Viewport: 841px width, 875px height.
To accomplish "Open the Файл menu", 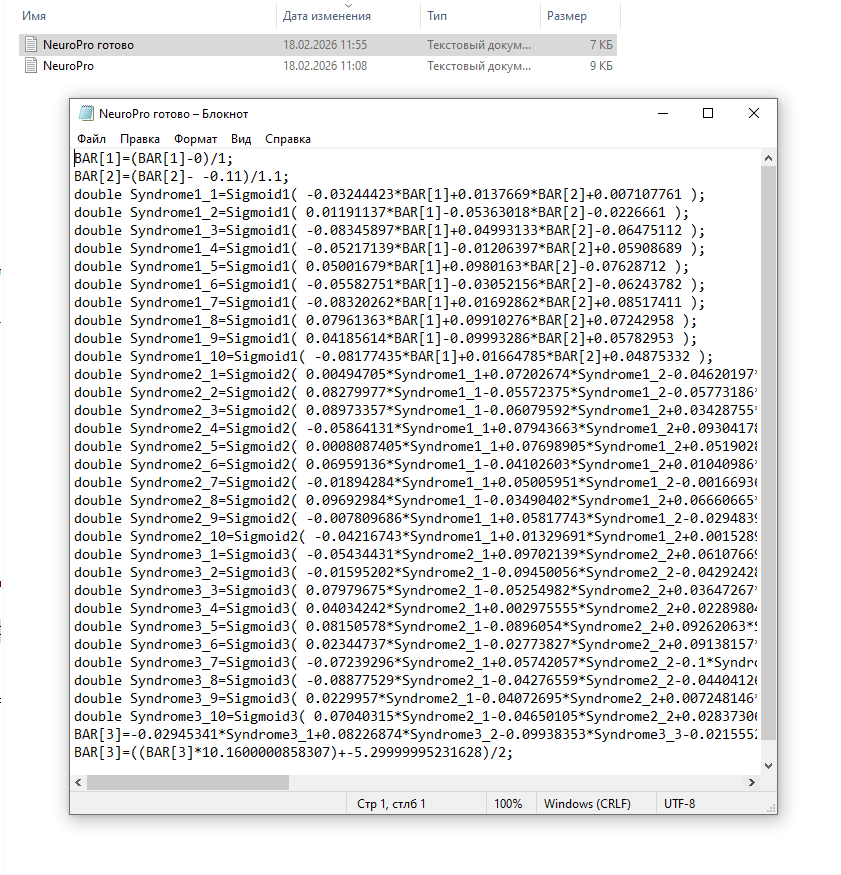I will (91, 139).
